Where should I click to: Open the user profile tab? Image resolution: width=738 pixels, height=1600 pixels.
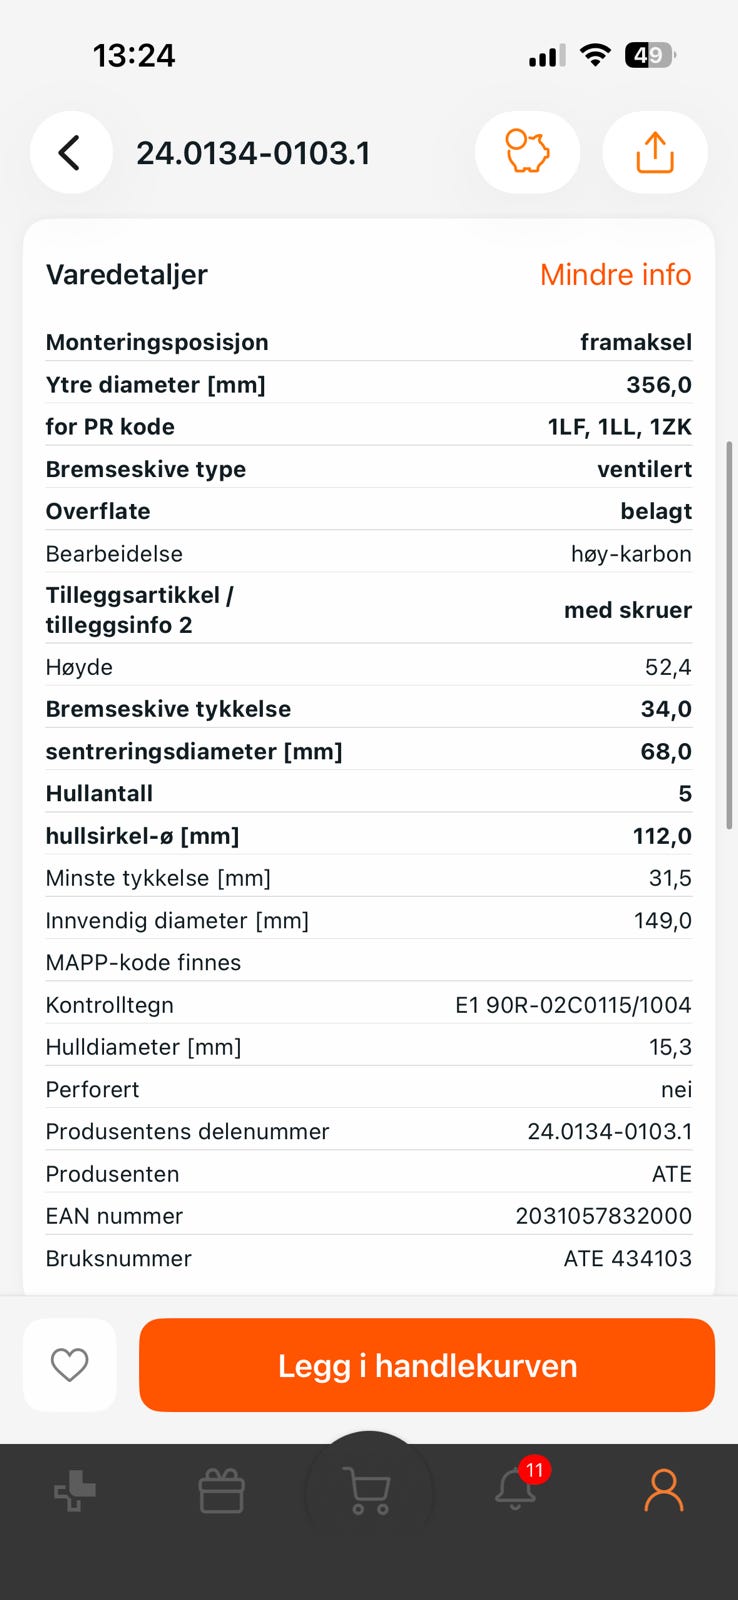[x=664, y=1491]
